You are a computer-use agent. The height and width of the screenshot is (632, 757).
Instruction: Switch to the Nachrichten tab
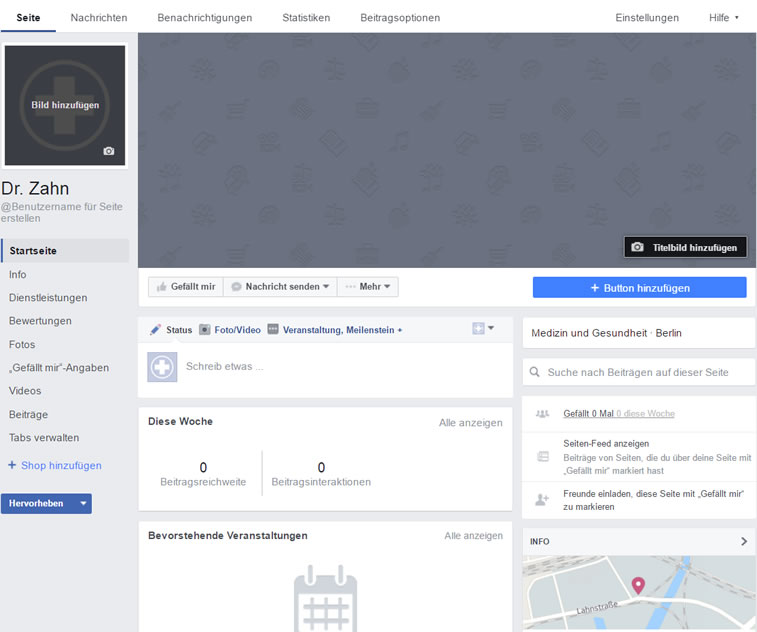click(x=99, y=18)
